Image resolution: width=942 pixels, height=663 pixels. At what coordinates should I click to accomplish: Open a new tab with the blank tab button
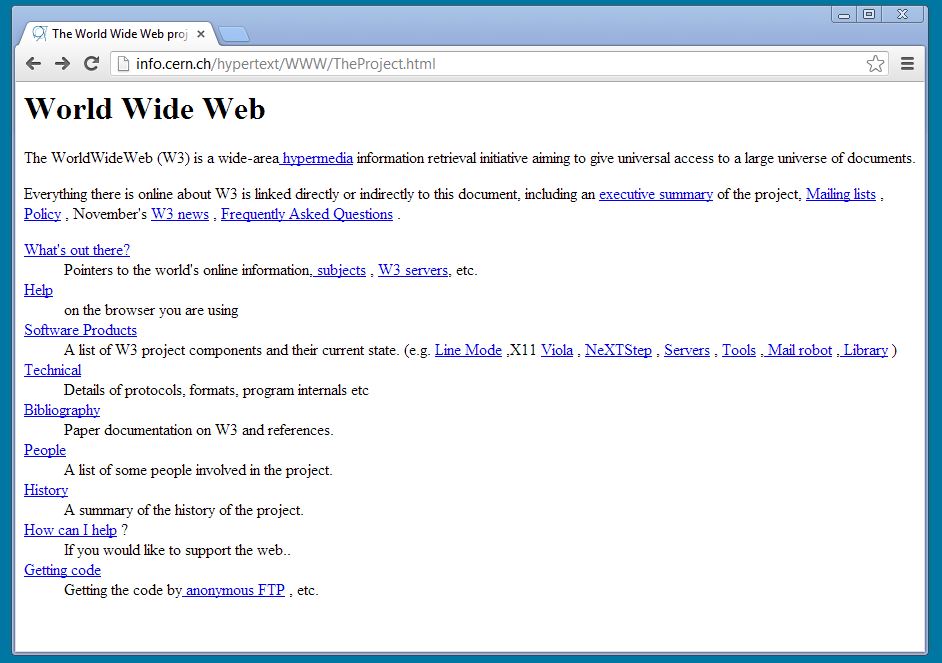click(234, 35)
